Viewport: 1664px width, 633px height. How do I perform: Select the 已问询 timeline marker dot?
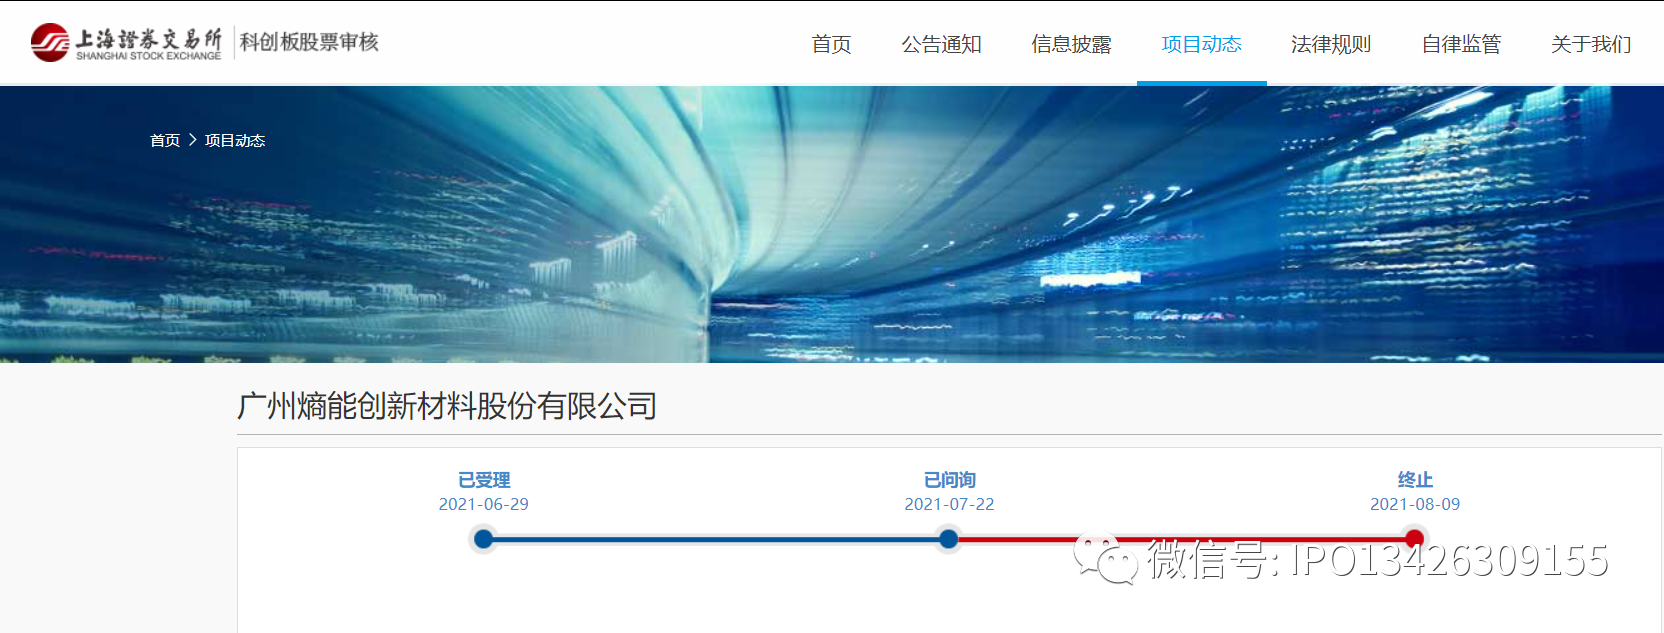click(949, 539)
